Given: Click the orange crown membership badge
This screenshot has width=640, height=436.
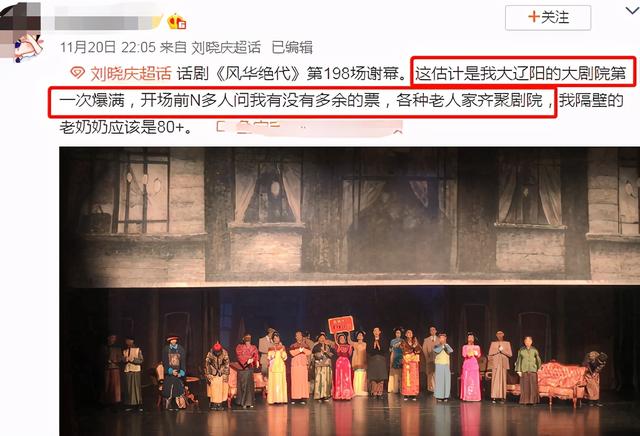Looking at the screenshot, I should tap(177, 21).
